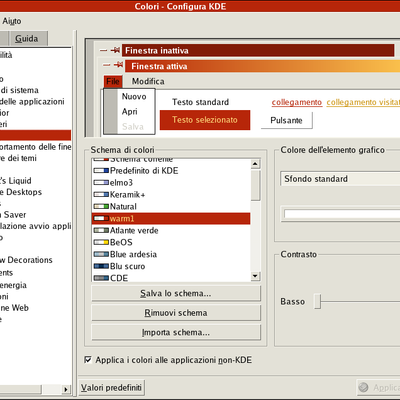Open the energia entry in sidebar
The height and width of the screenshot is (400, 400).
coord(13,285)
